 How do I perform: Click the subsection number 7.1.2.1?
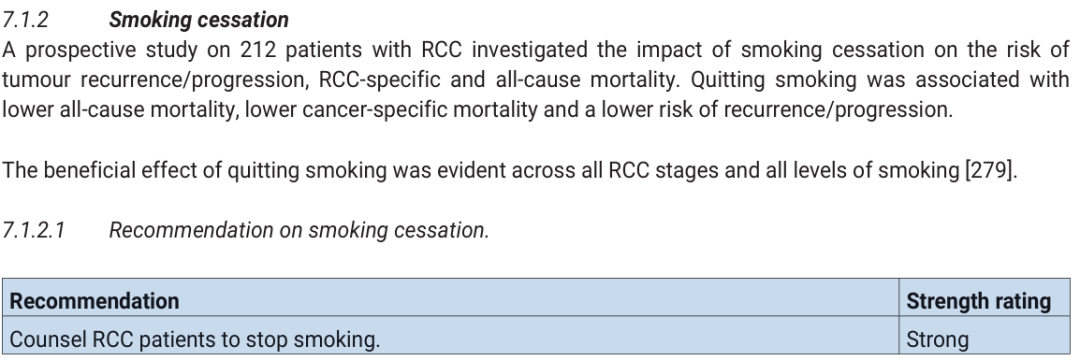tap(33, 230)
